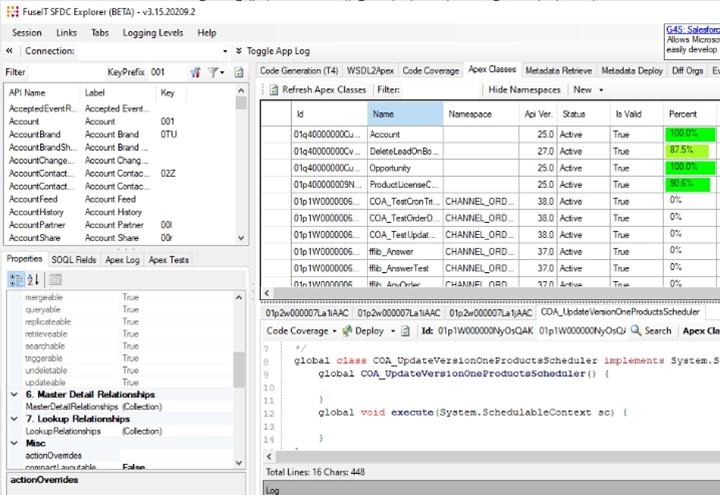Image resolution: width=720 pixels, height=495 pixels.
Task: Click the 90.6% coverage bar for ProductLicenseC...
Action: 688,184
